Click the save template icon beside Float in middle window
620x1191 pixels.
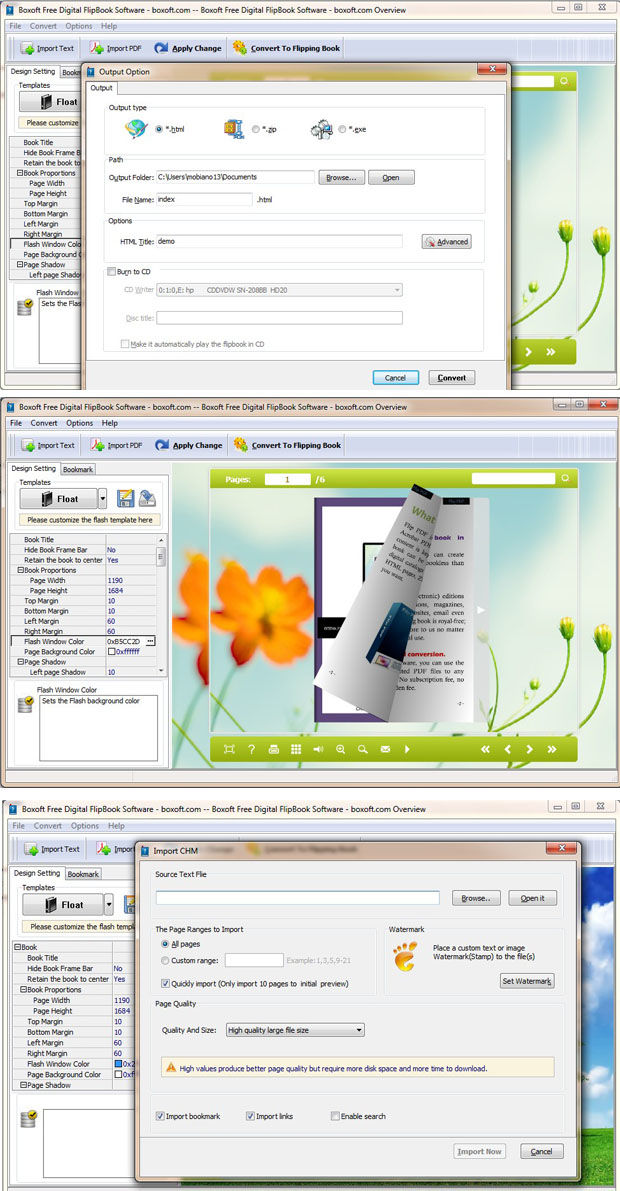click(x=125, y=499)
